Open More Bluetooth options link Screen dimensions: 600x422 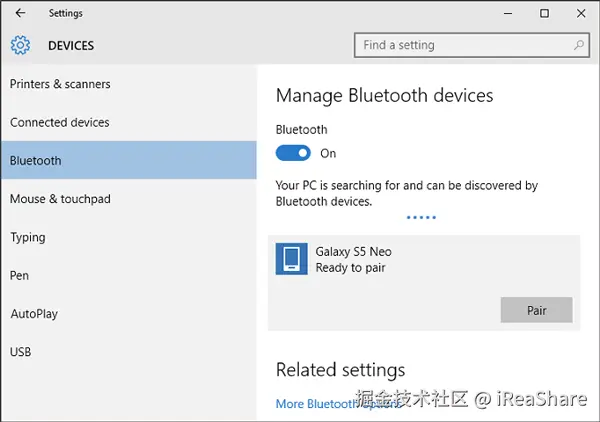[x=330, y=404]
